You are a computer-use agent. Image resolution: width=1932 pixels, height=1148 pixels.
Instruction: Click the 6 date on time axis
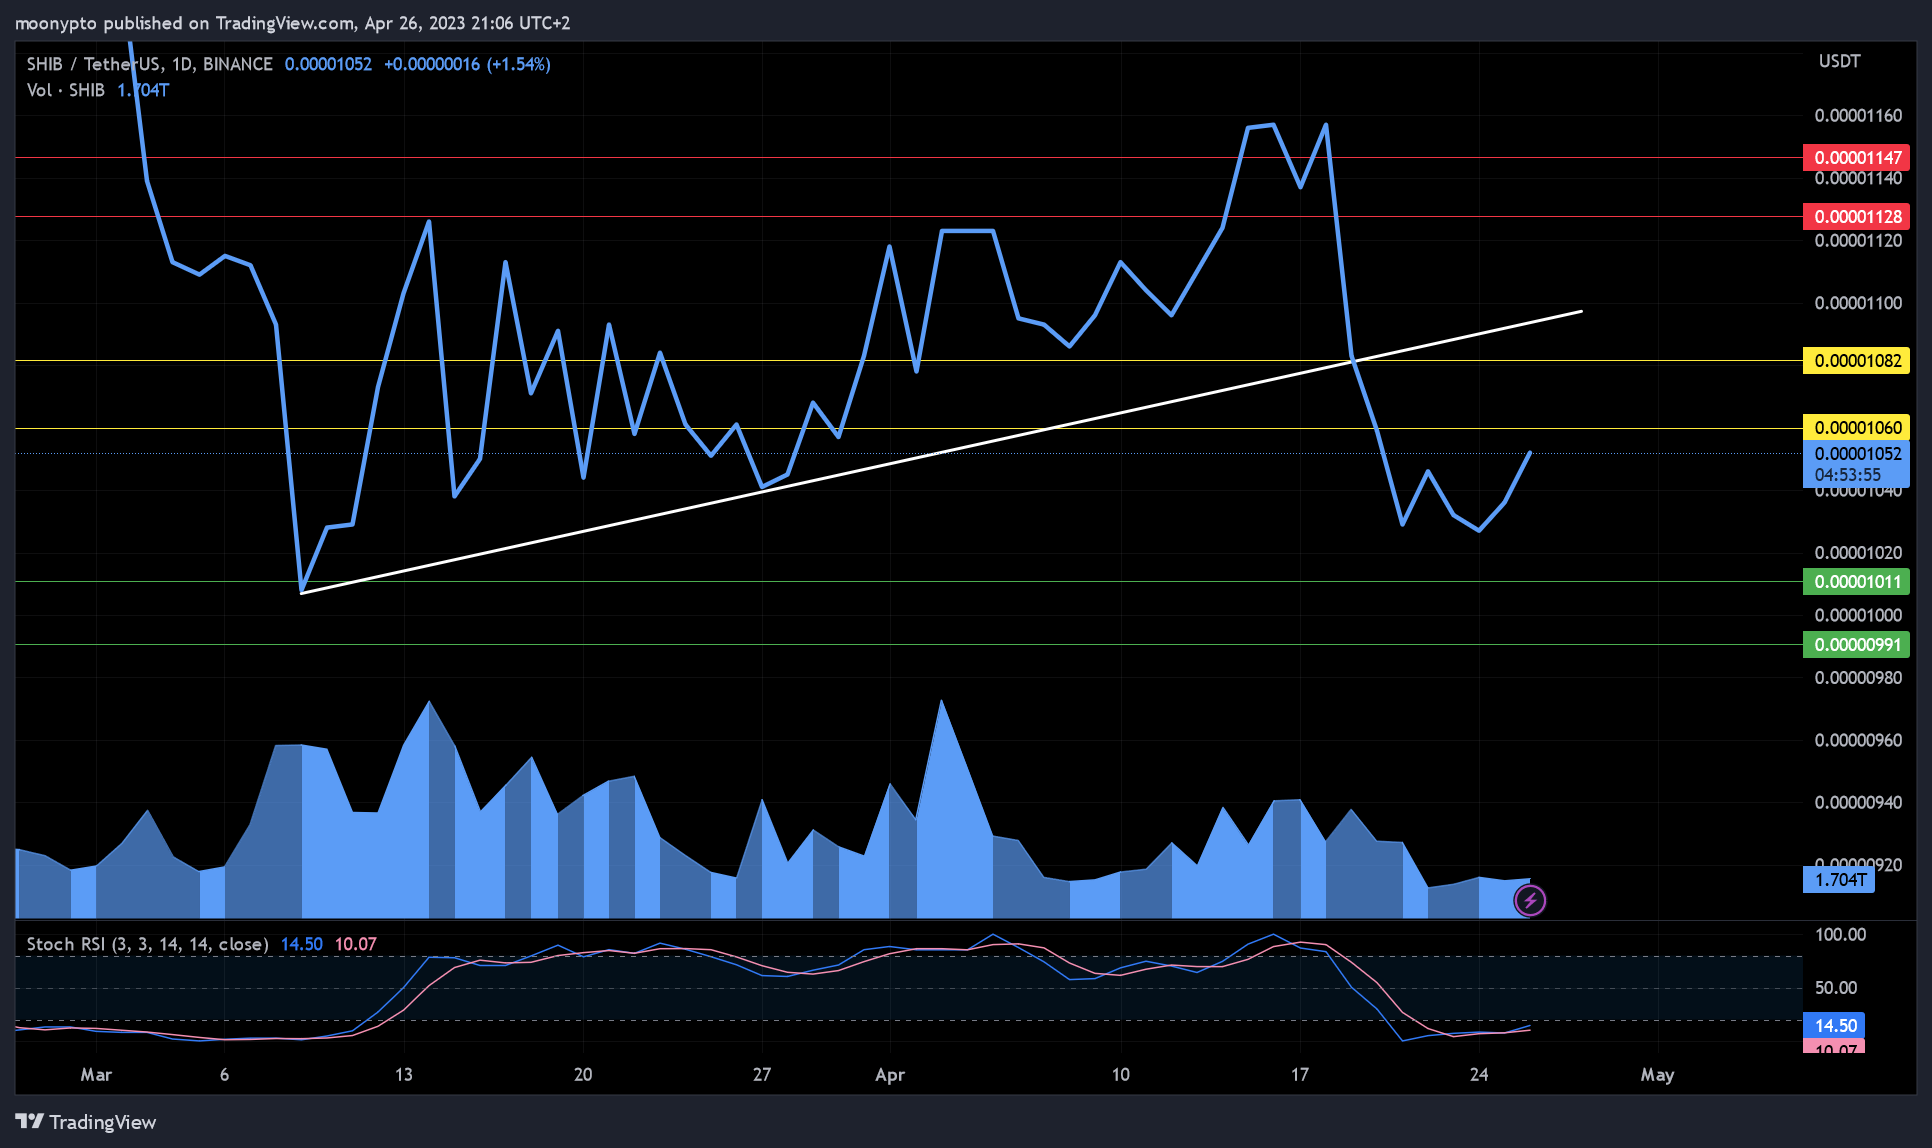(x=224, y=1075)
